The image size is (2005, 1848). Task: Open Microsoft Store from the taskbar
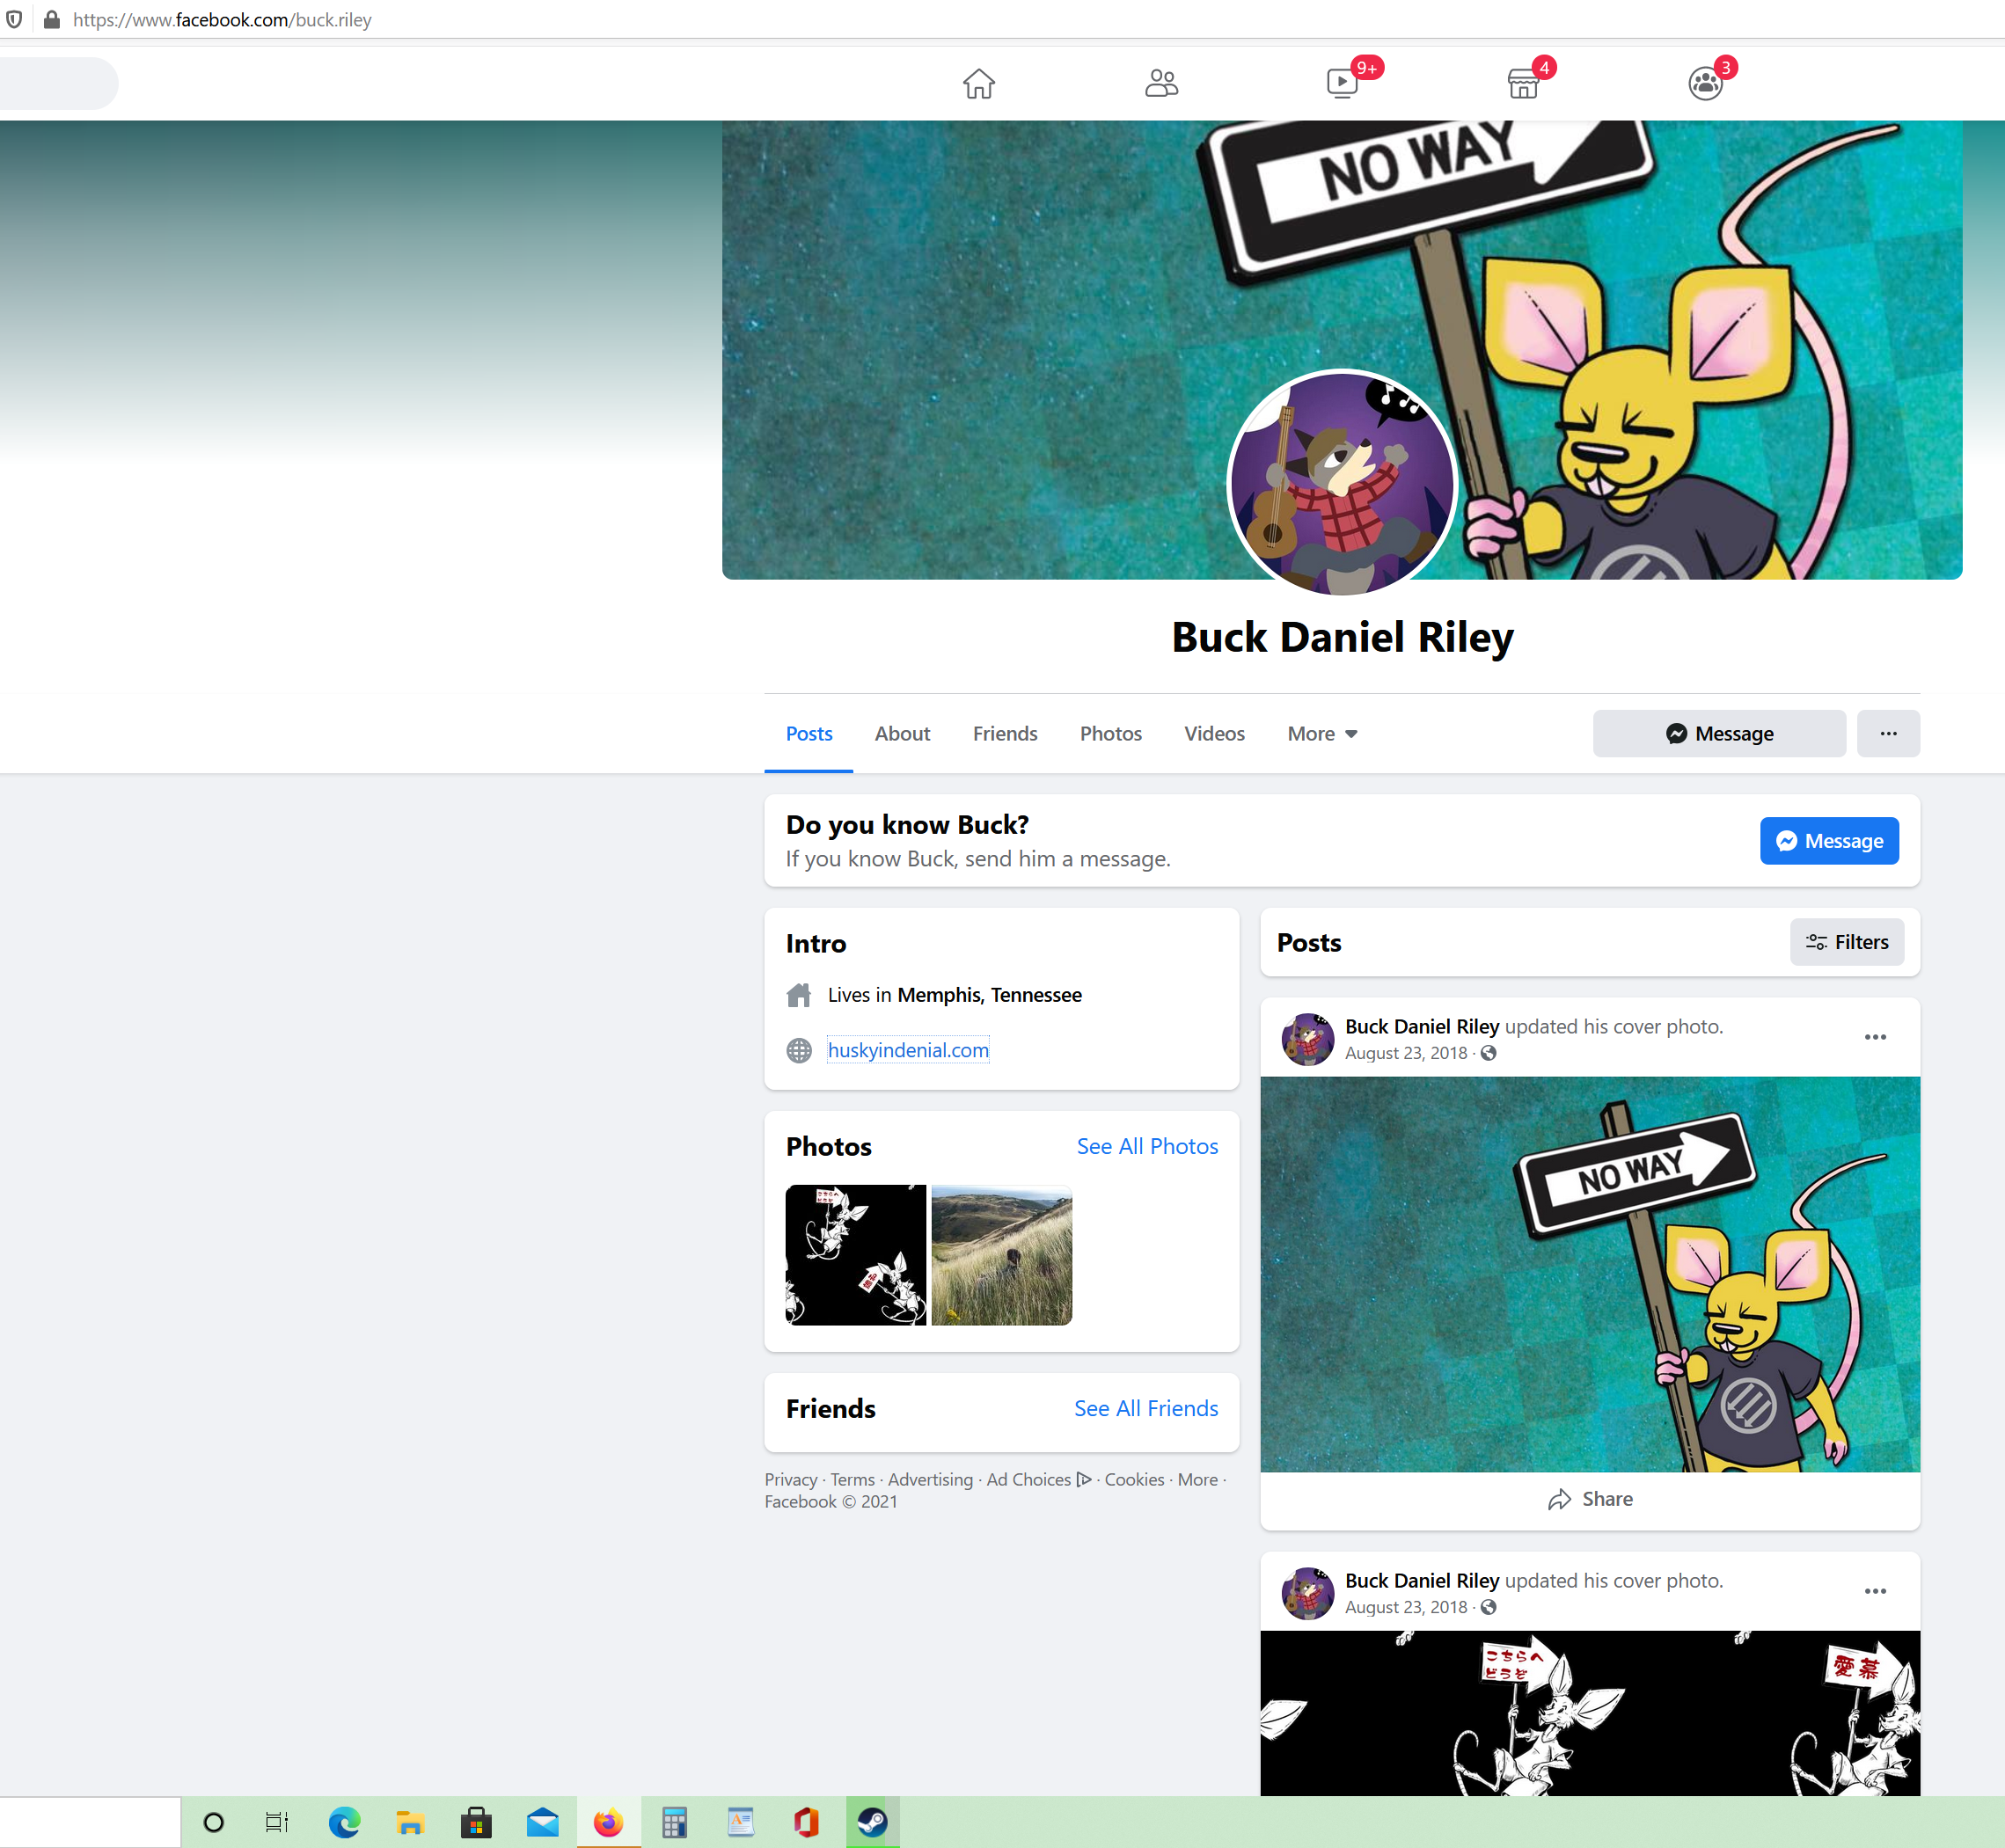(x=476, y=1822)
